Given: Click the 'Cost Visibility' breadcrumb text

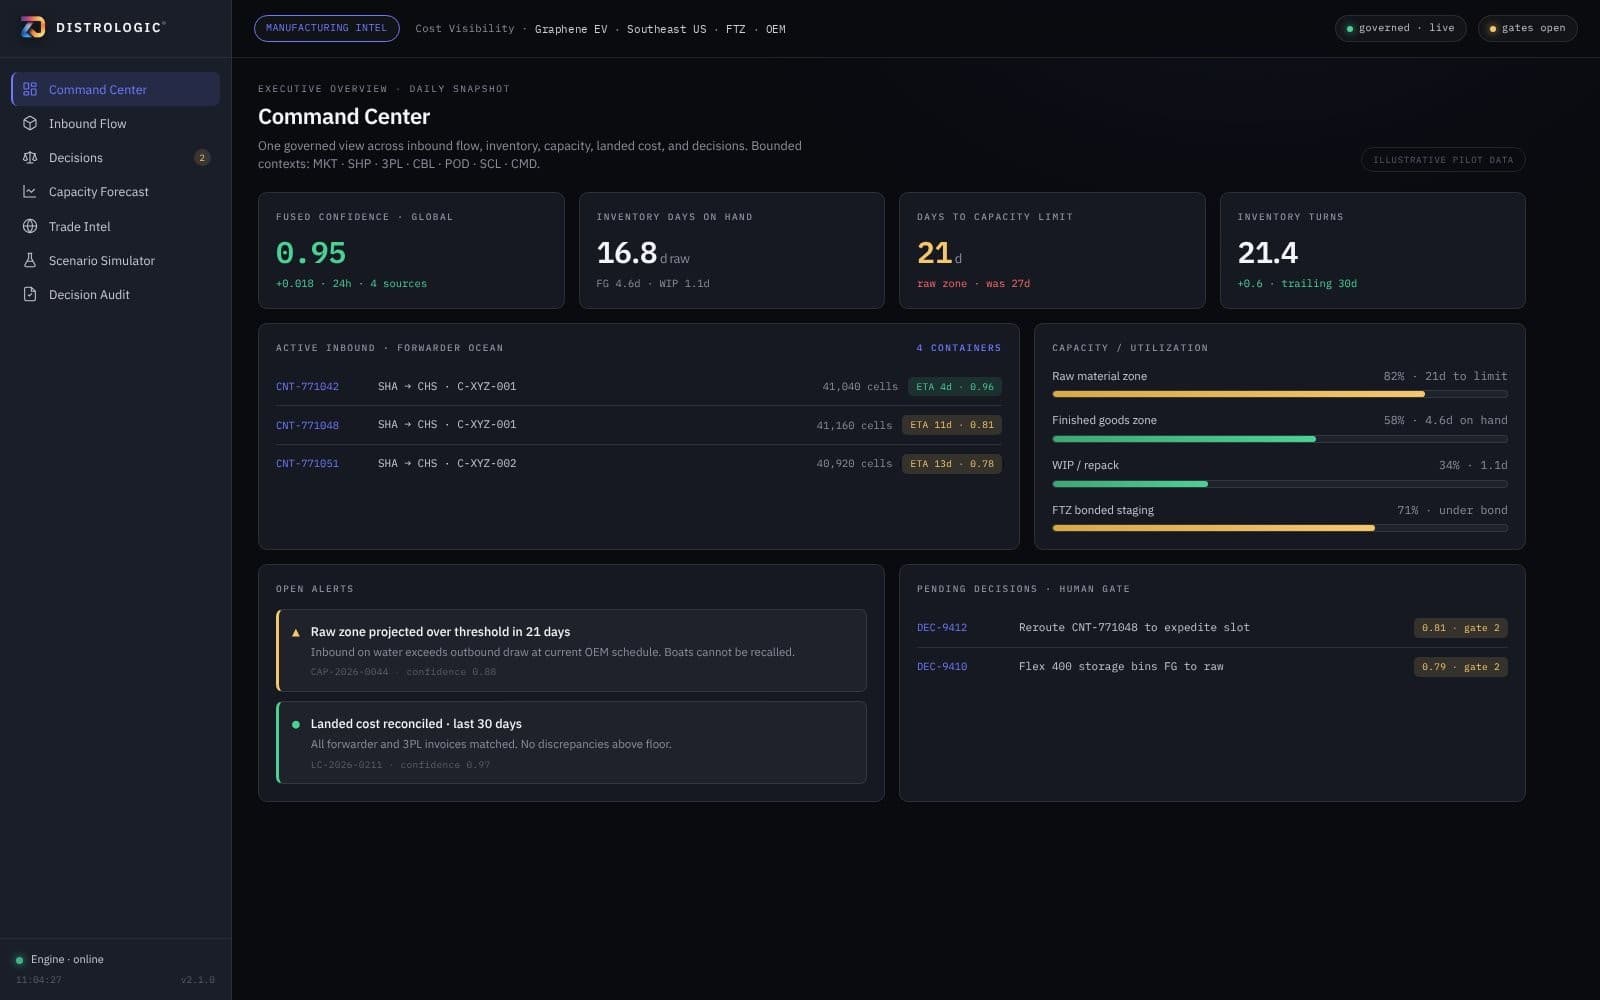Looking at the screenshot, I should click(x=465, y=29).
